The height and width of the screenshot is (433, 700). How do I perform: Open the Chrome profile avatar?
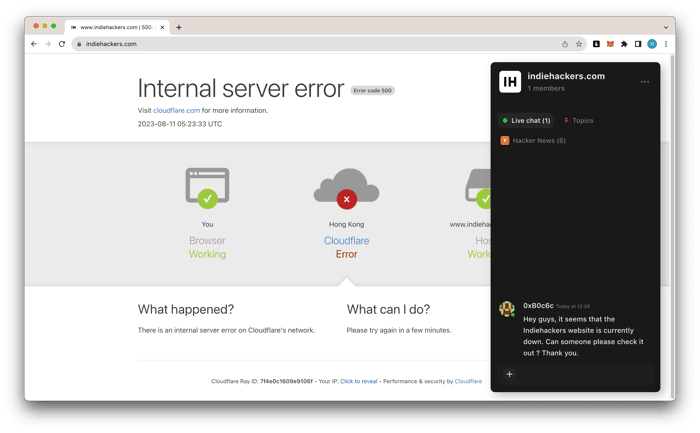coord(652,44)
